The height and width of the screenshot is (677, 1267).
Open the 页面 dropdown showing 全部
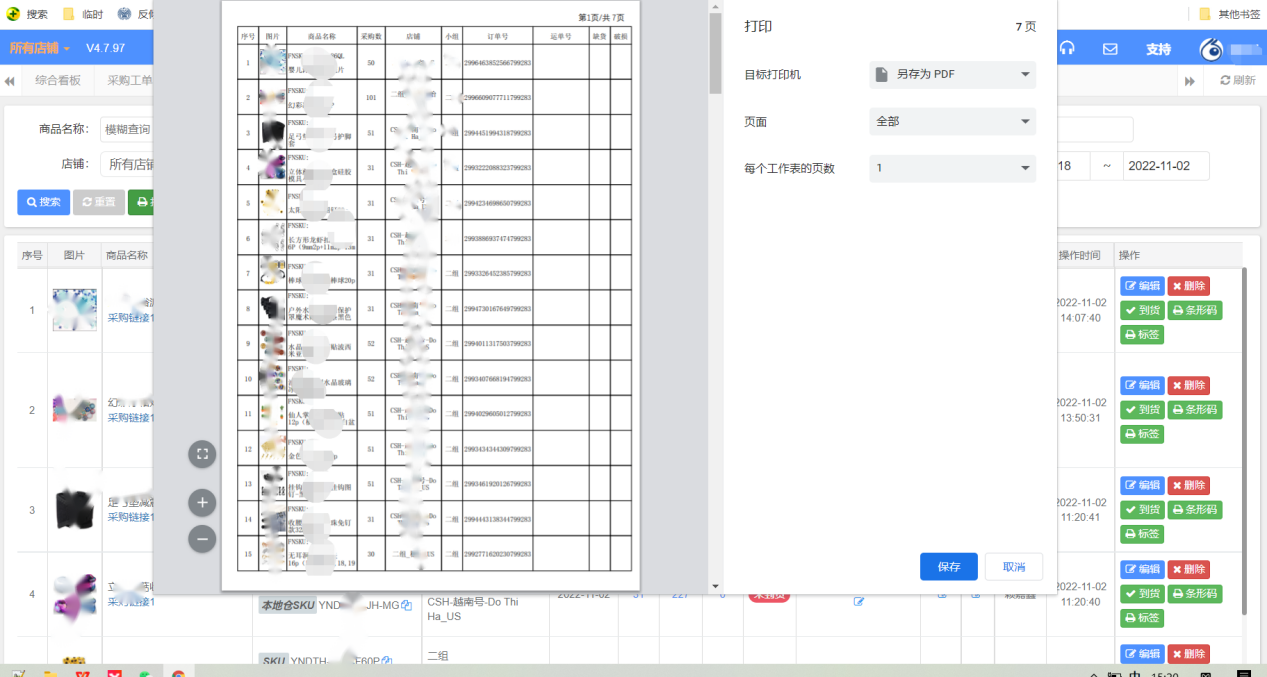951,120
